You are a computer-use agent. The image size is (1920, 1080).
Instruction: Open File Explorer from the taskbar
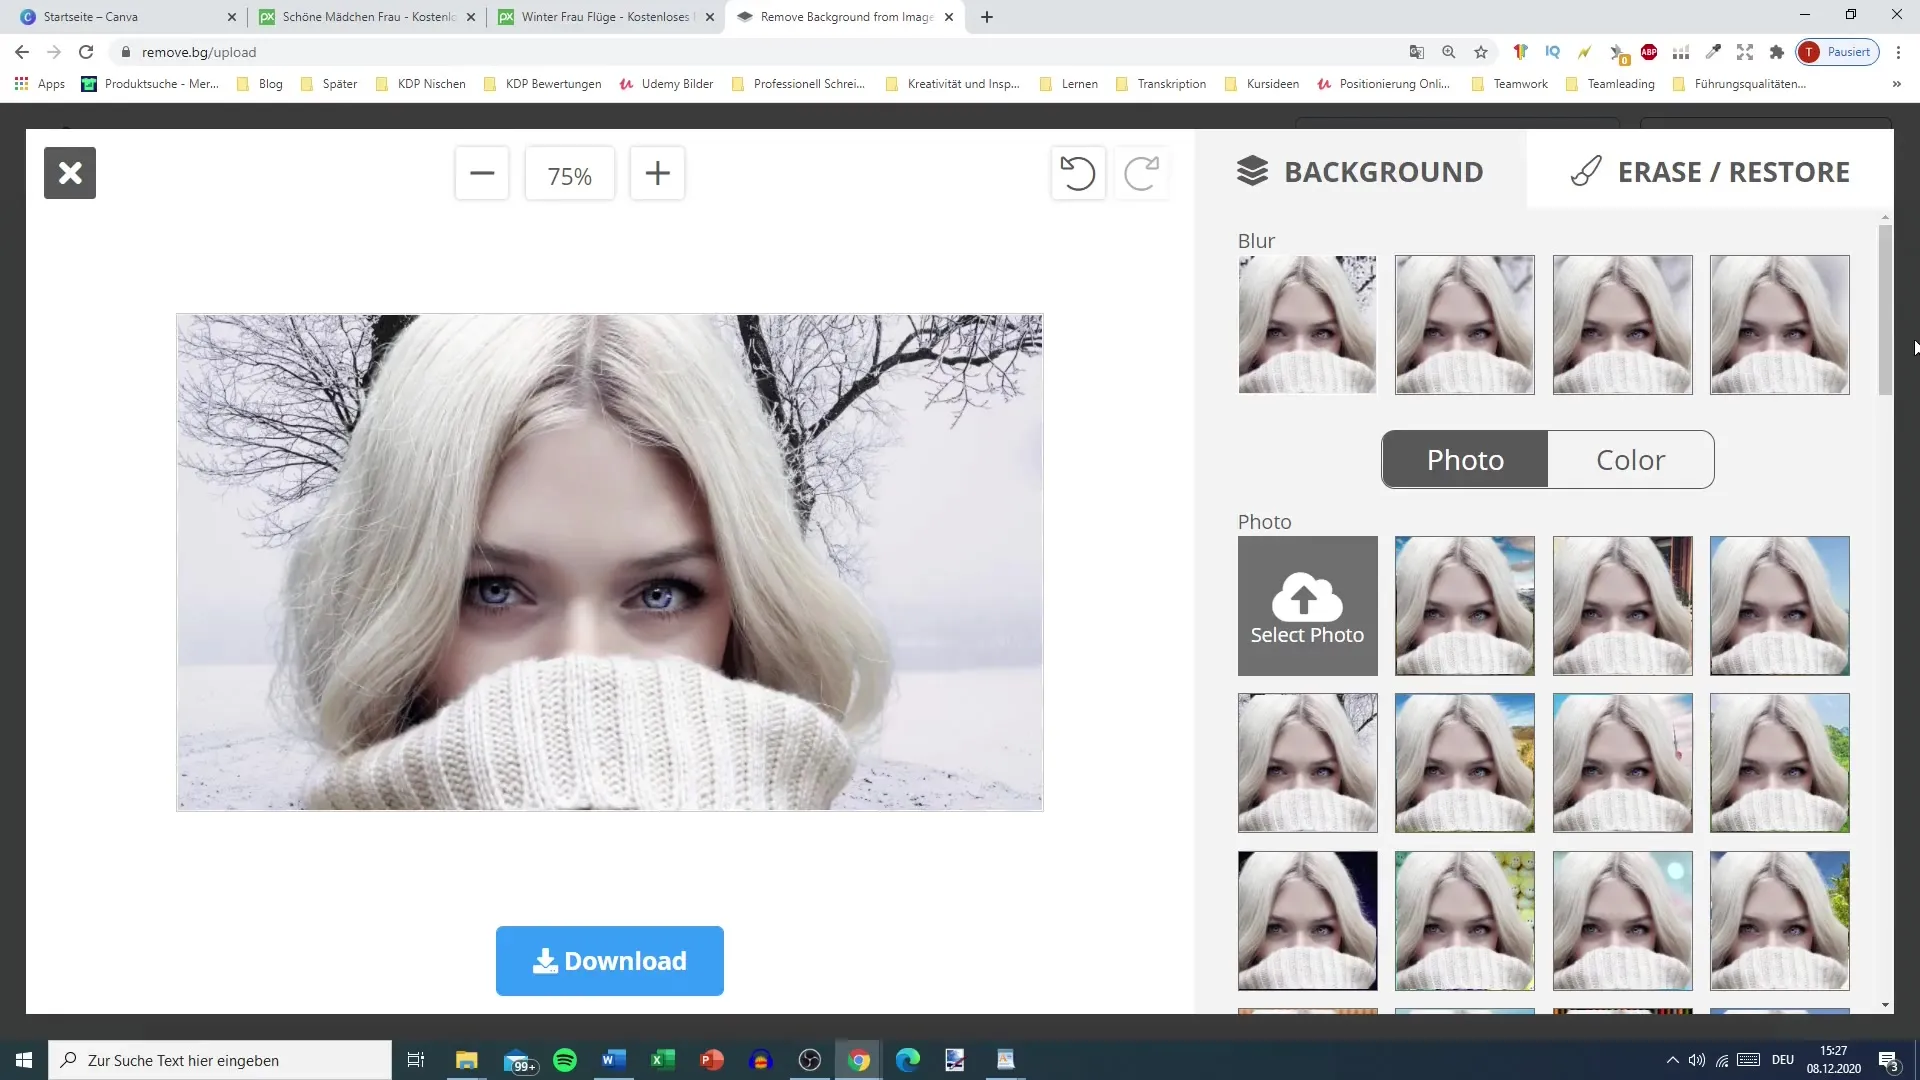pos(467,1060)
